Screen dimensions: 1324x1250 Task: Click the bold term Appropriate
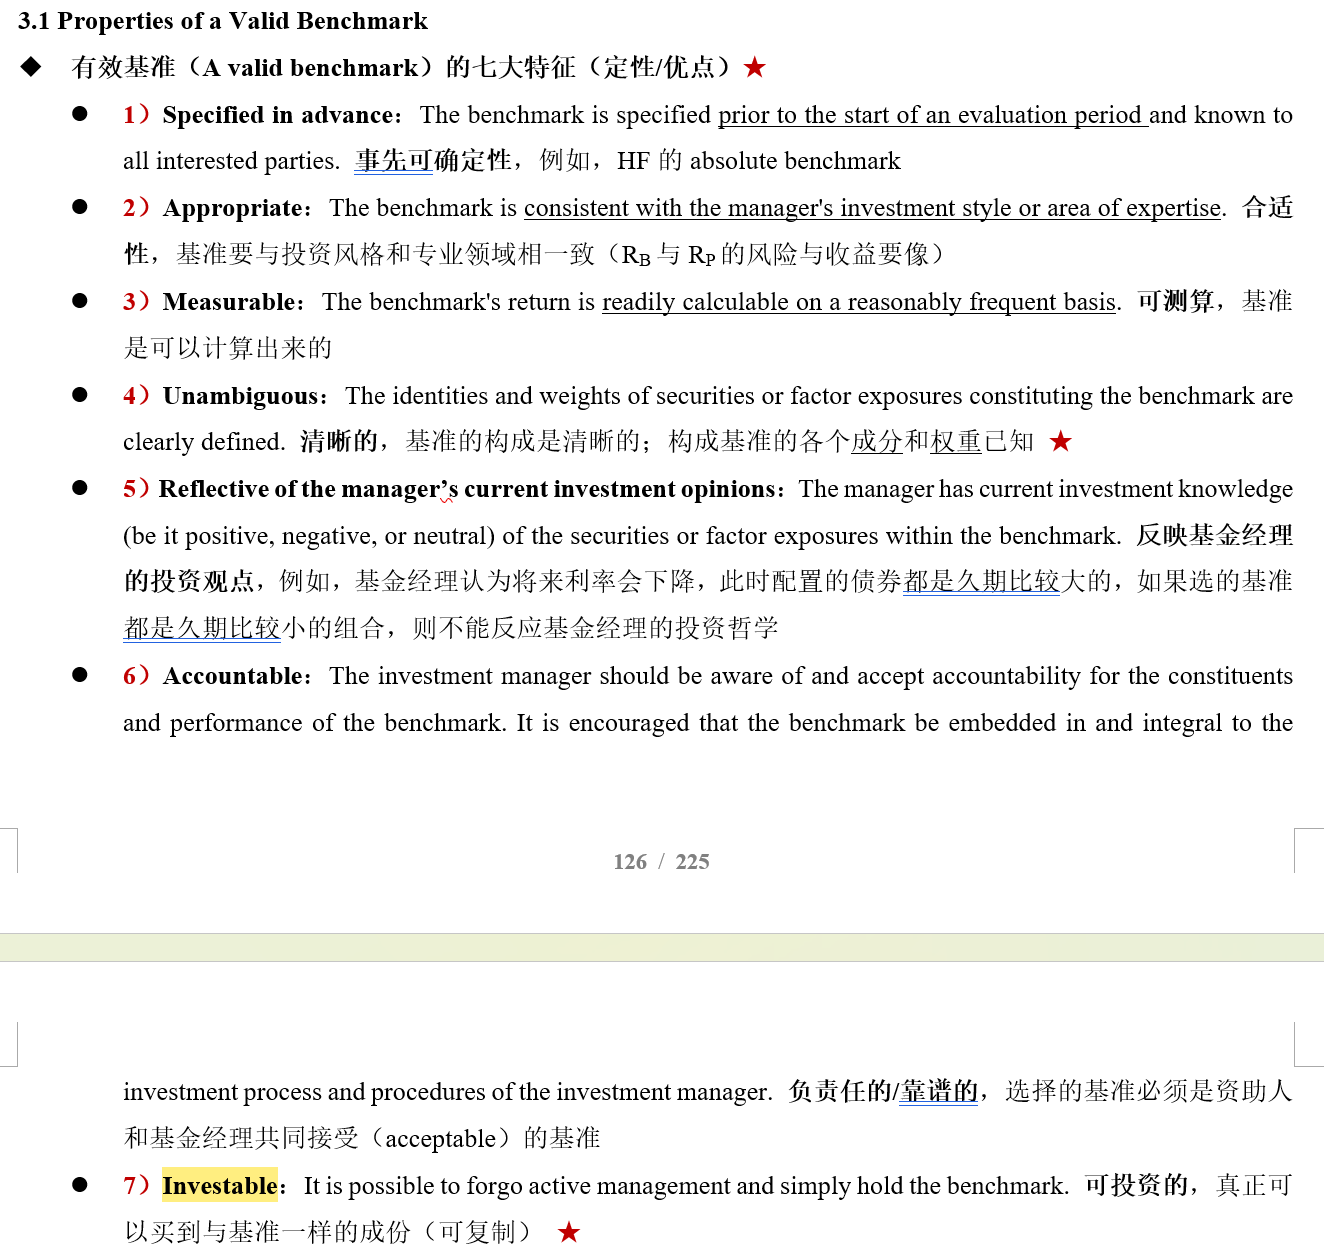click(x=235, y=208)
